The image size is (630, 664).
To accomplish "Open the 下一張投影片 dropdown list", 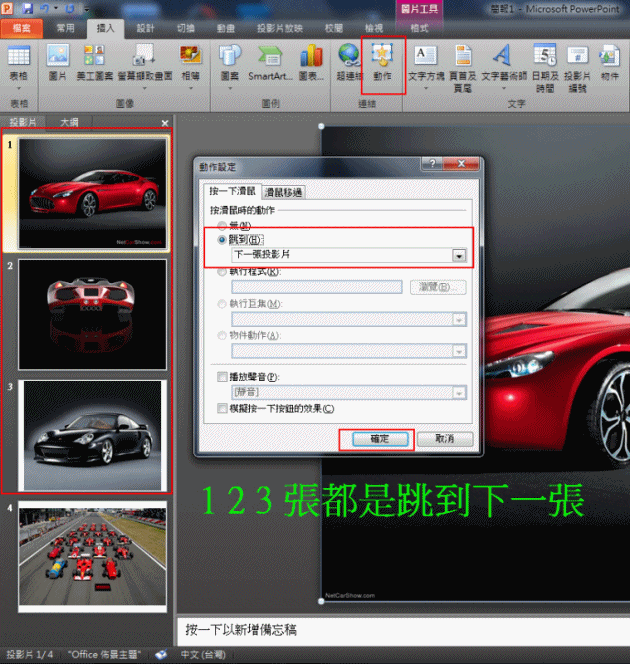I will click(x=459, y=256).
